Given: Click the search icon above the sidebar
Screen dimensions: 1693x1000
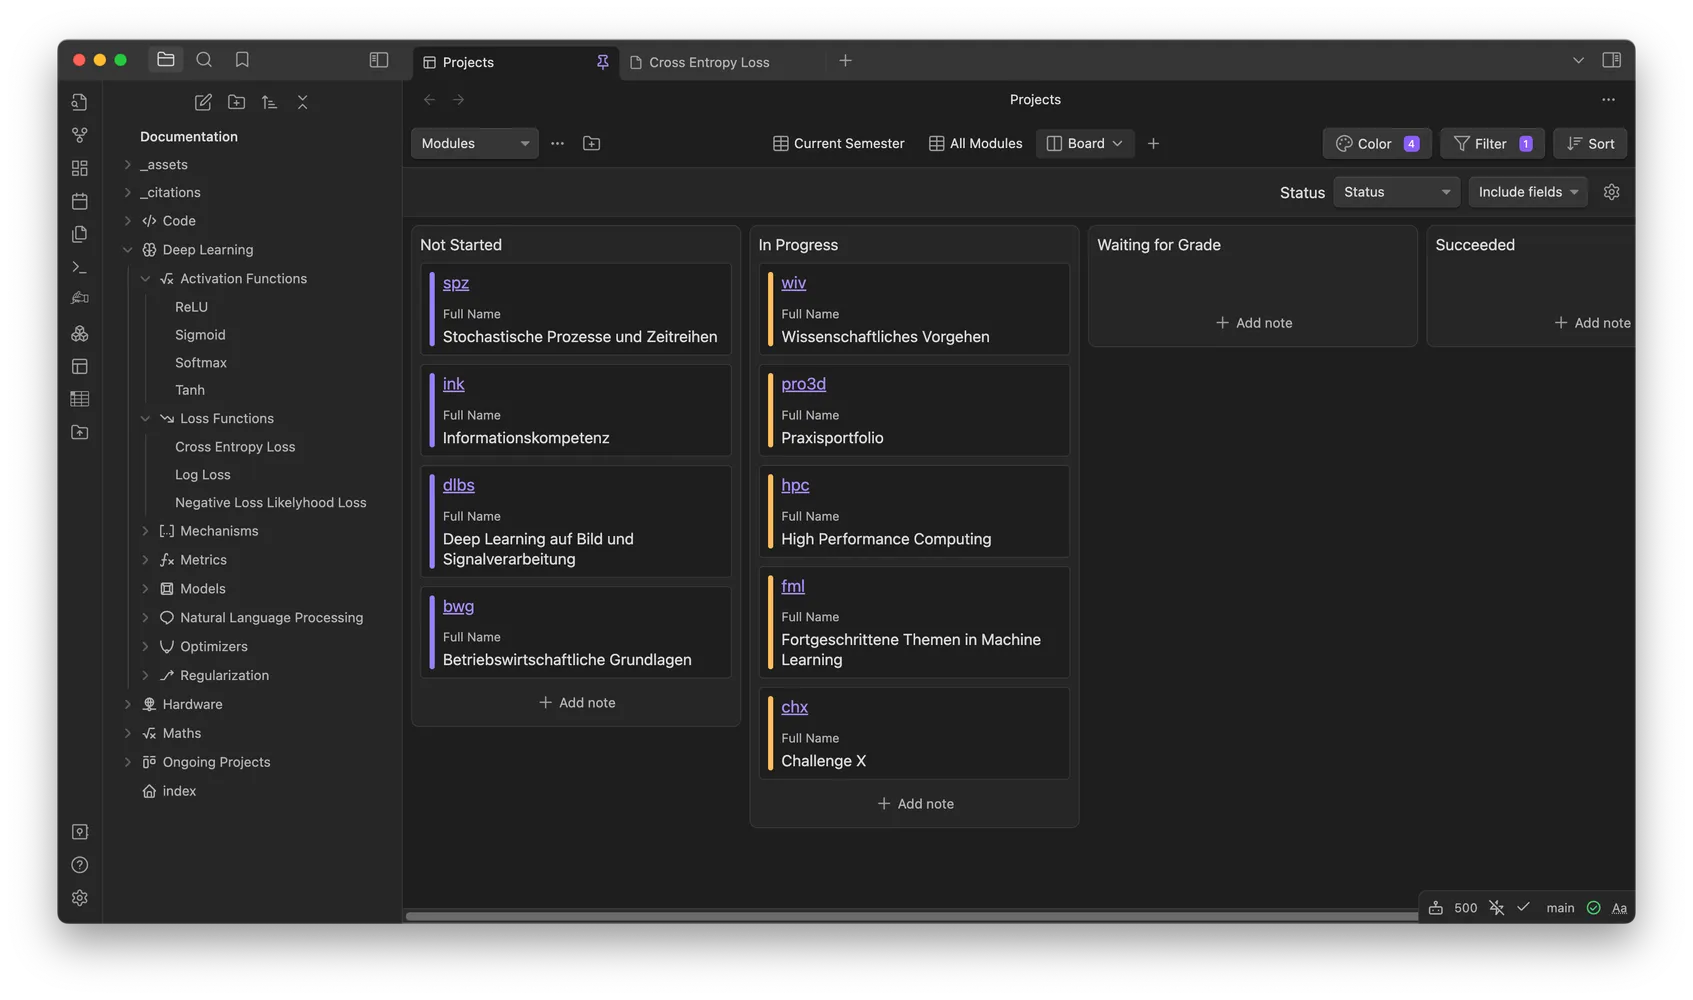Looking at the screenshot, I should (x=204, y=59).
